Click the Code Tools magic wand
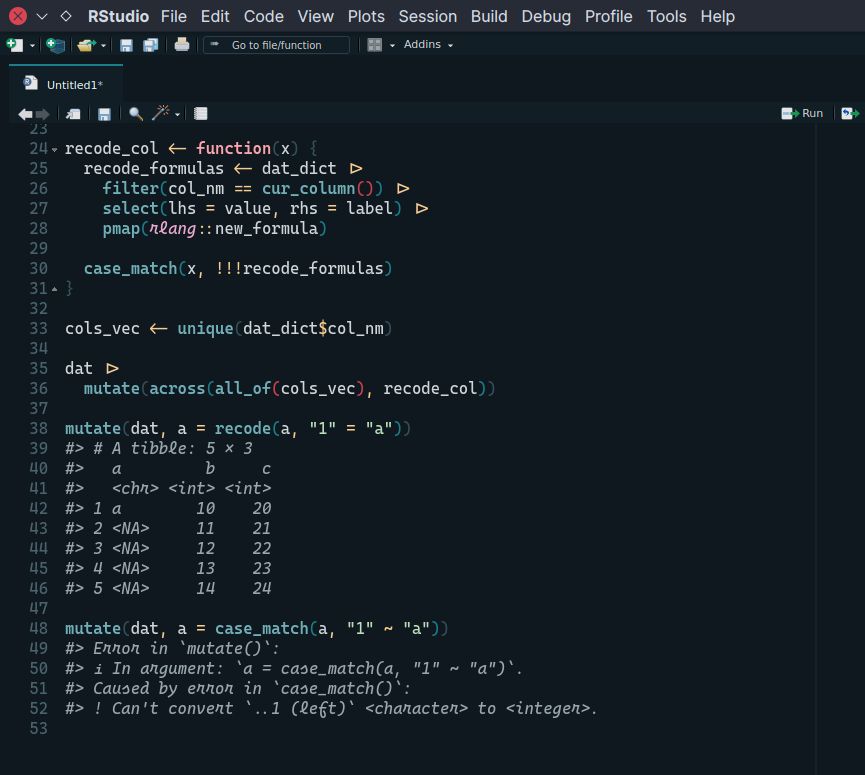Screen dimensions: 865x775 coord(161,113)
